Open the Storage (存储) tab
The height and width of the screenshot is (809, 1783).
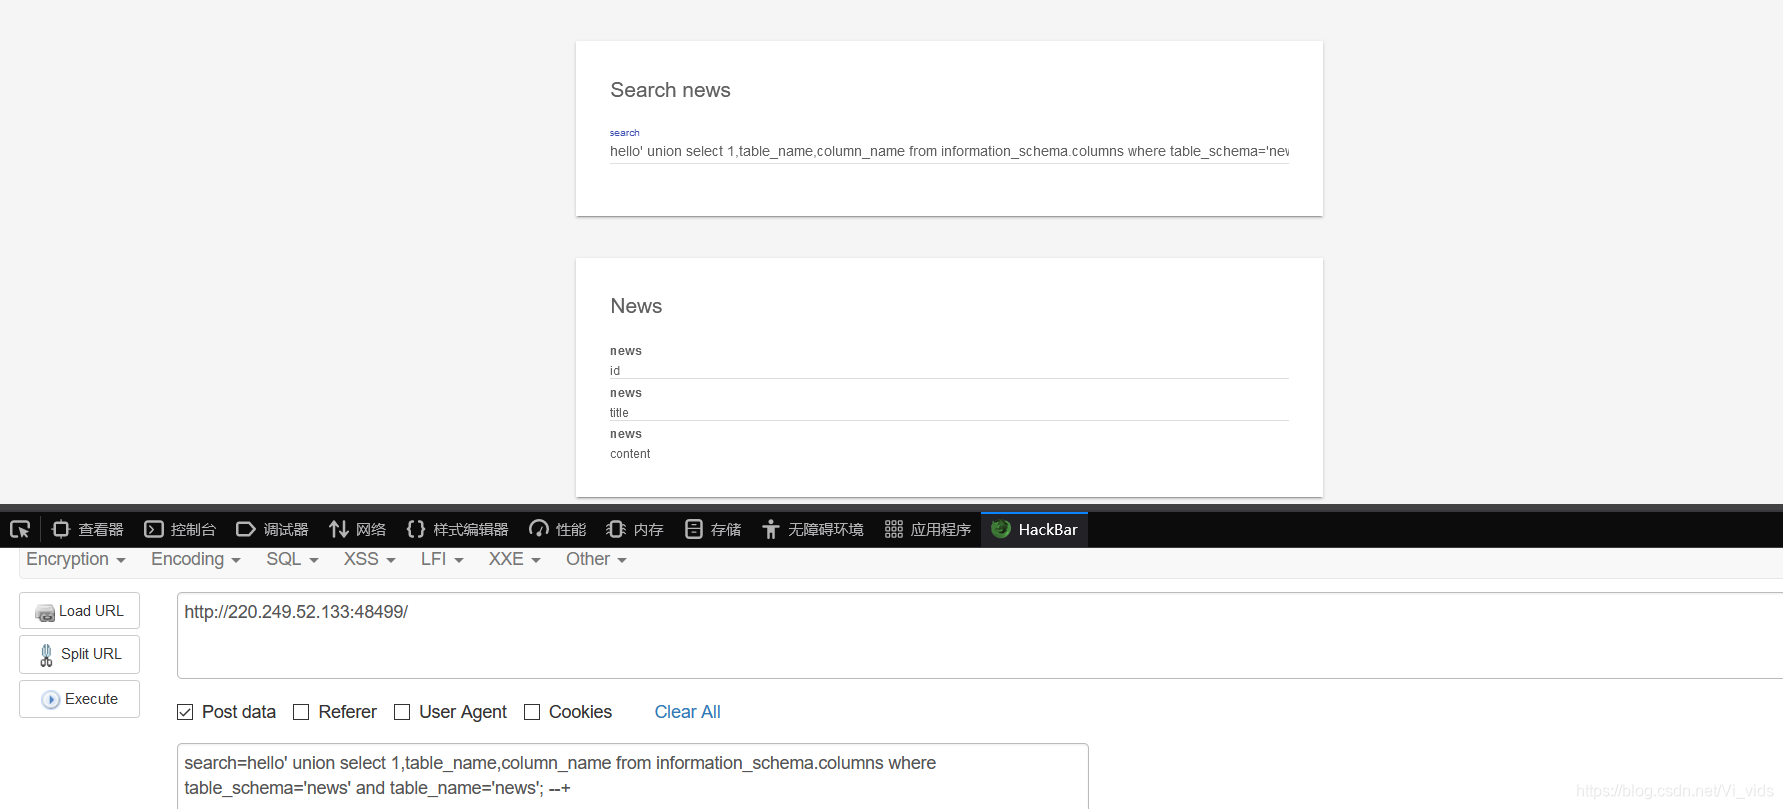point(713,529)
